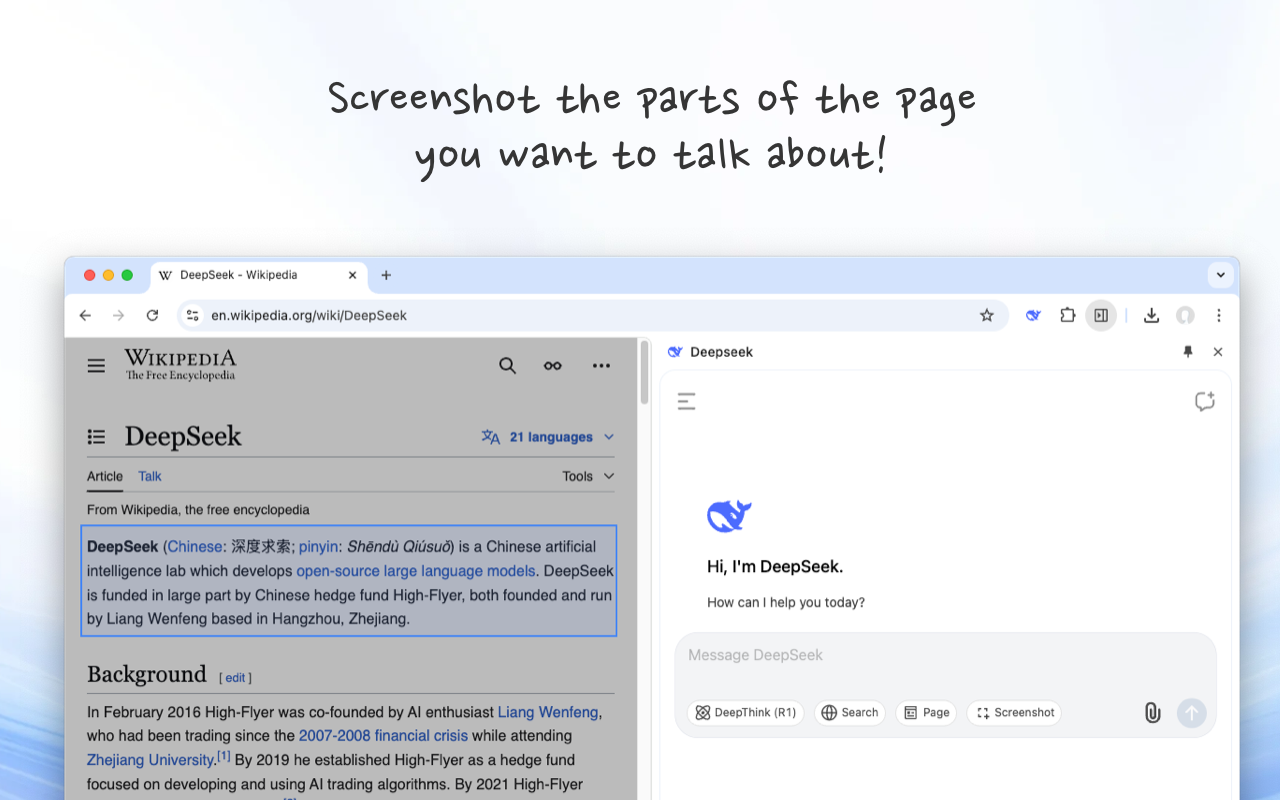
Task: Open the Wikipedia hamburger main menu
Action: click(96, 366)
